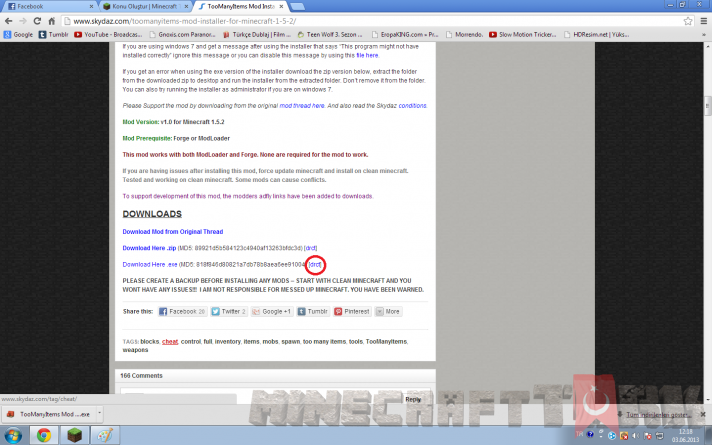The image size is (712, 445).
Task: Select the TooManyItems Mod Insta tab
Action: (241, 6)
